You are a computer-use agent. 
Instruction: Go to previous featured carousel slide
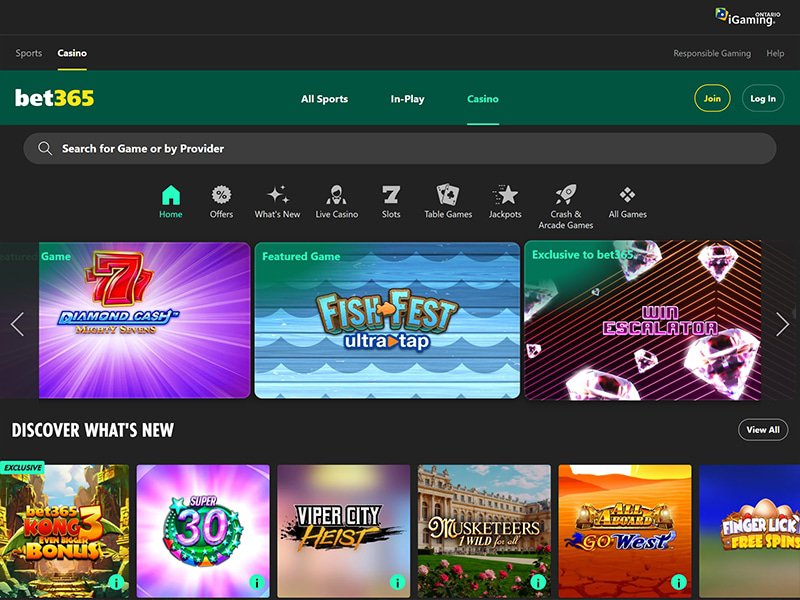pyautogui.click(x=17, y=324)
